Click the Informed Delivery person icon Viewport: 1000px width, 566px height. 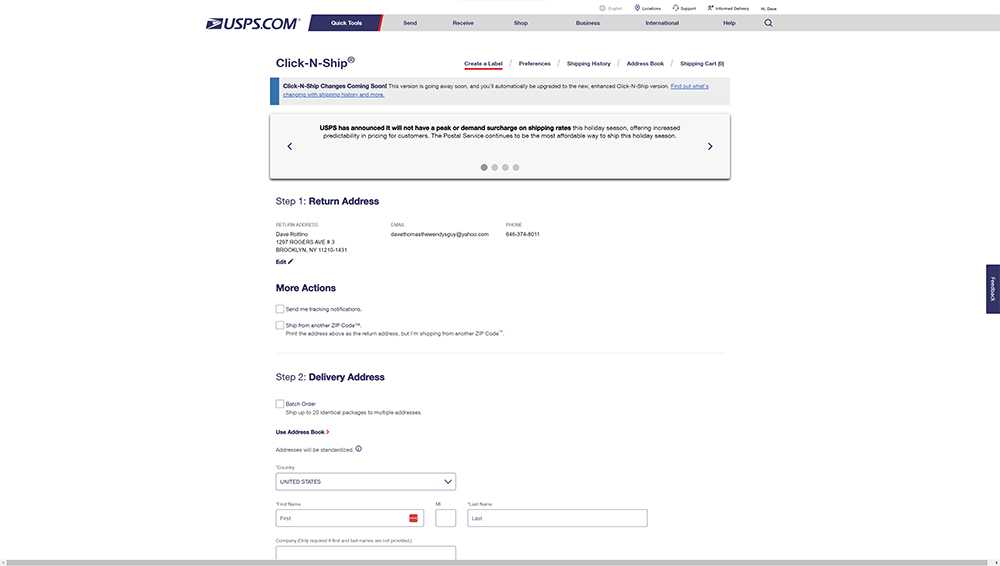[710, 8]
